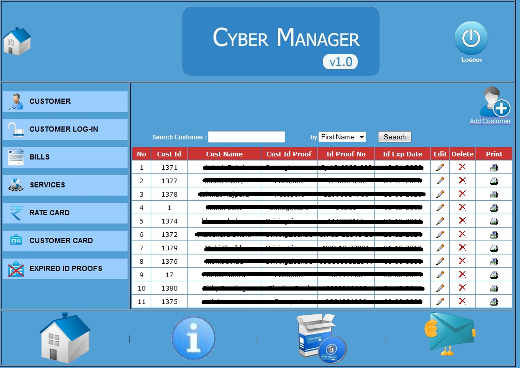
Task: Click the home house icon in header
Action: pyautogui.click(x=17, y=41)
